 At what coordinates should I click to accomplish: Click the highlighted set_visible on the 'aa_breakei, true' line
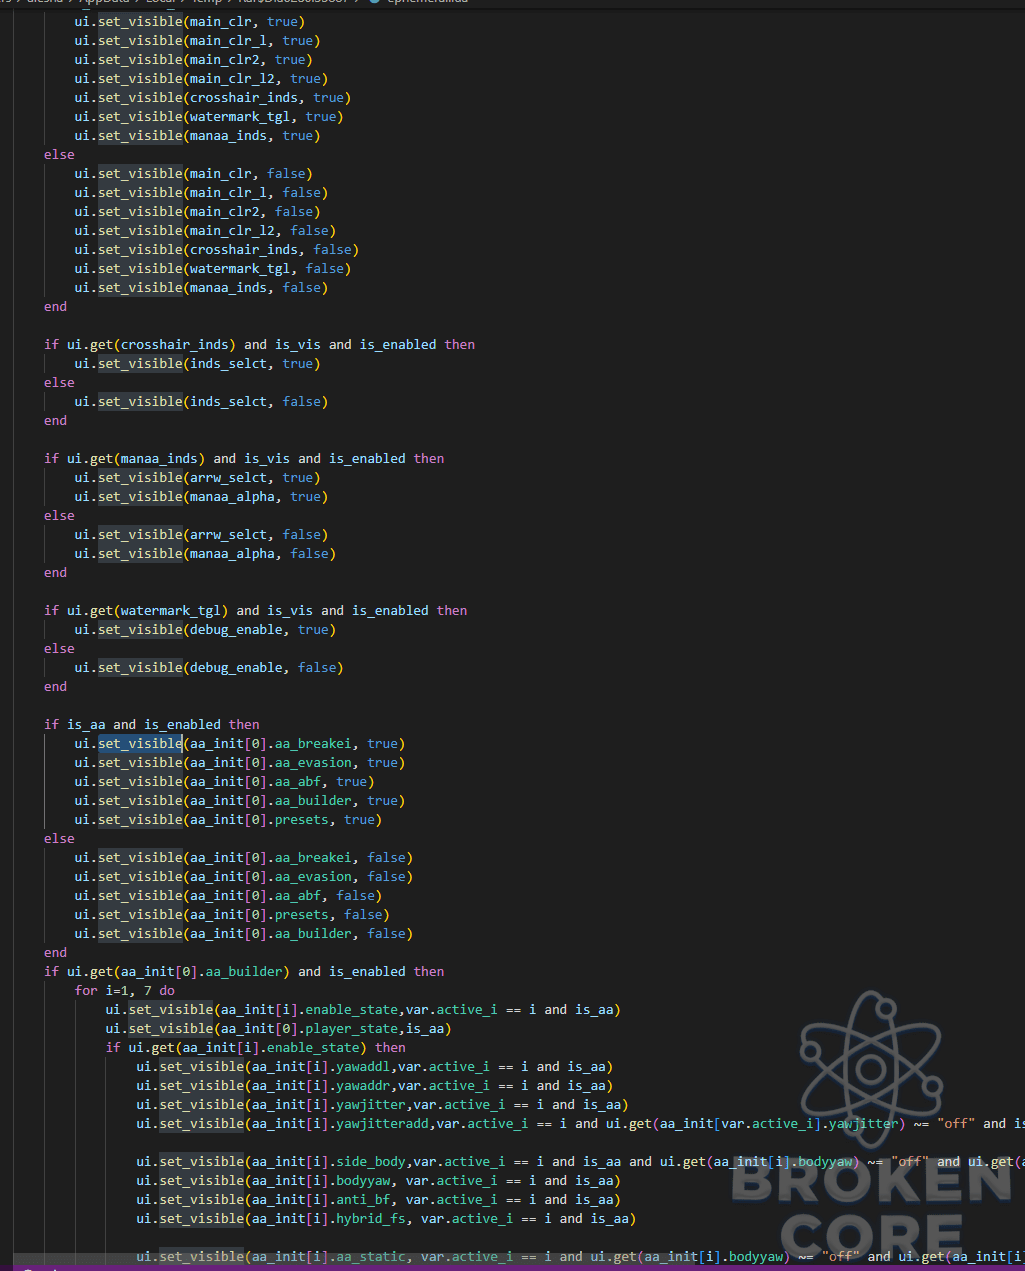pos(140,744)
